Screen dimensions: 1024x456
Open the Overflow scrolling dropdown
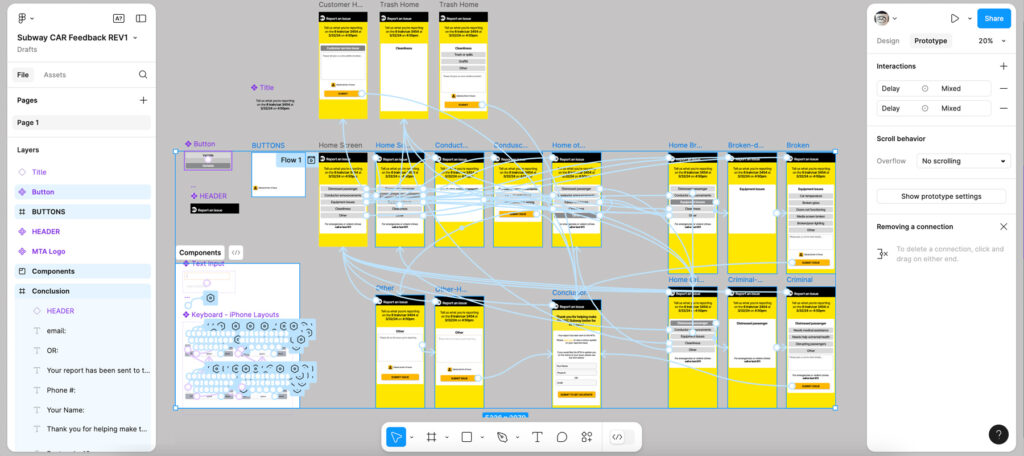pyautogui.click(x=964, y=161)
